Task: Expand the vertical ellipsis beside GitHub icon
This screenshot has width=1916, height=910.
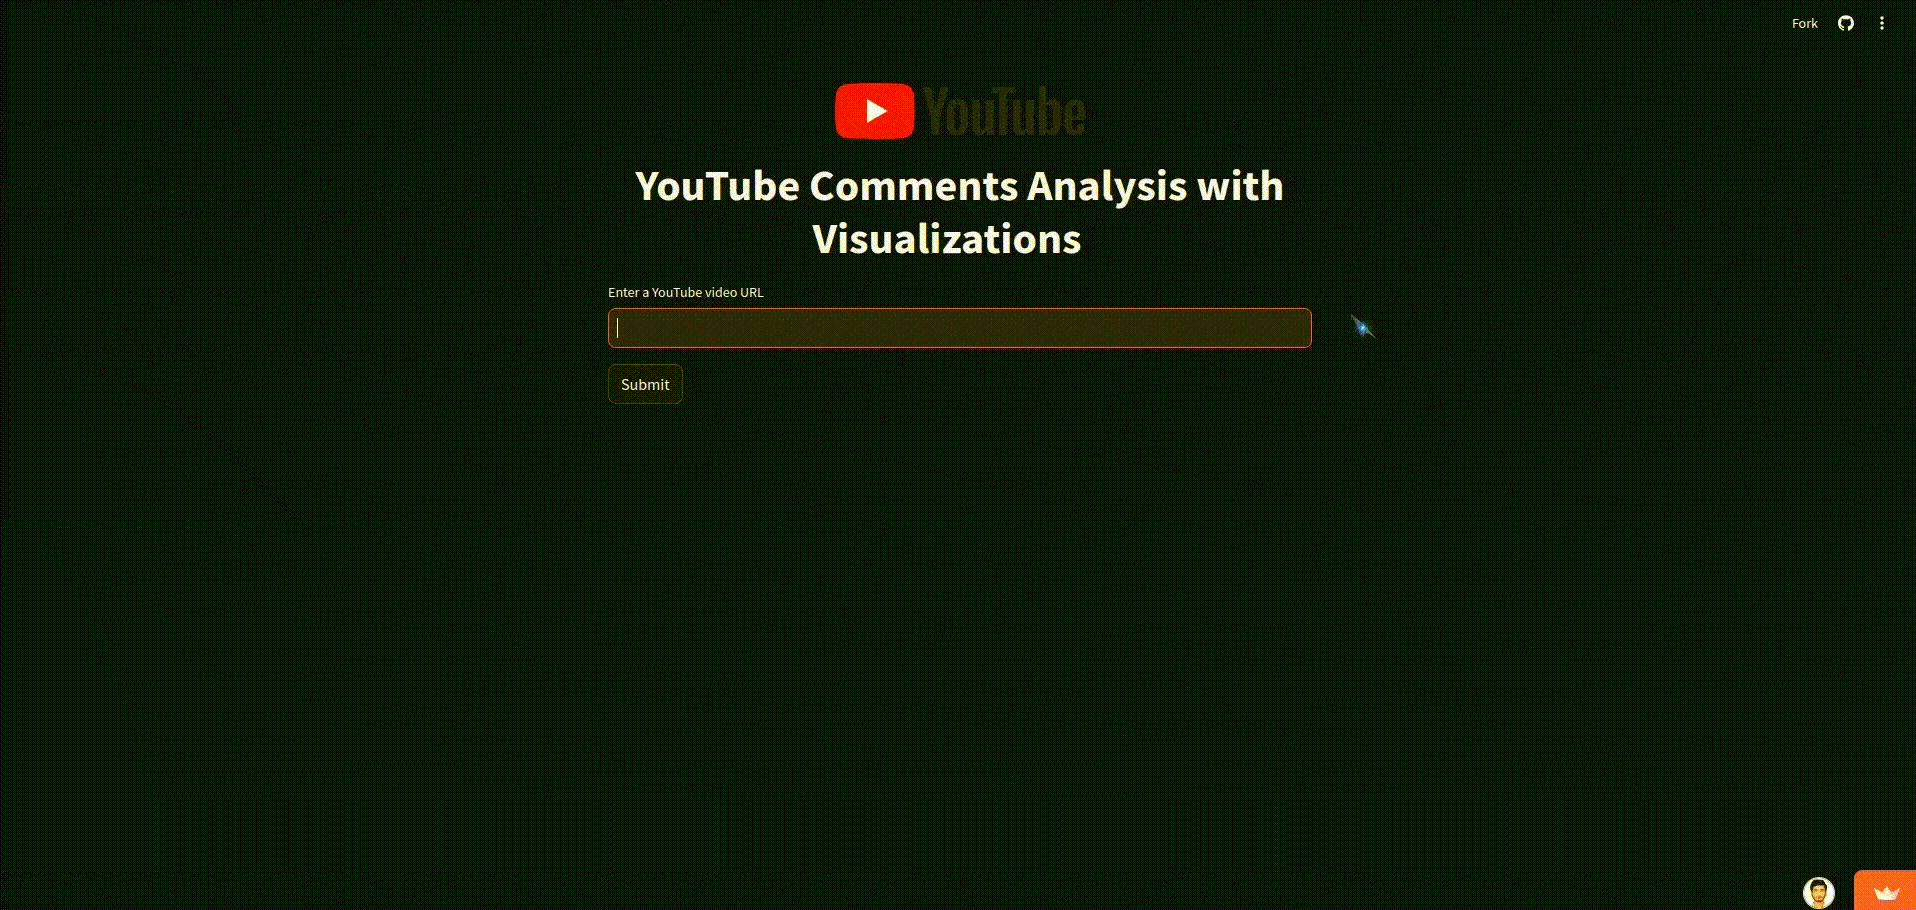Action: point(1882,23)
